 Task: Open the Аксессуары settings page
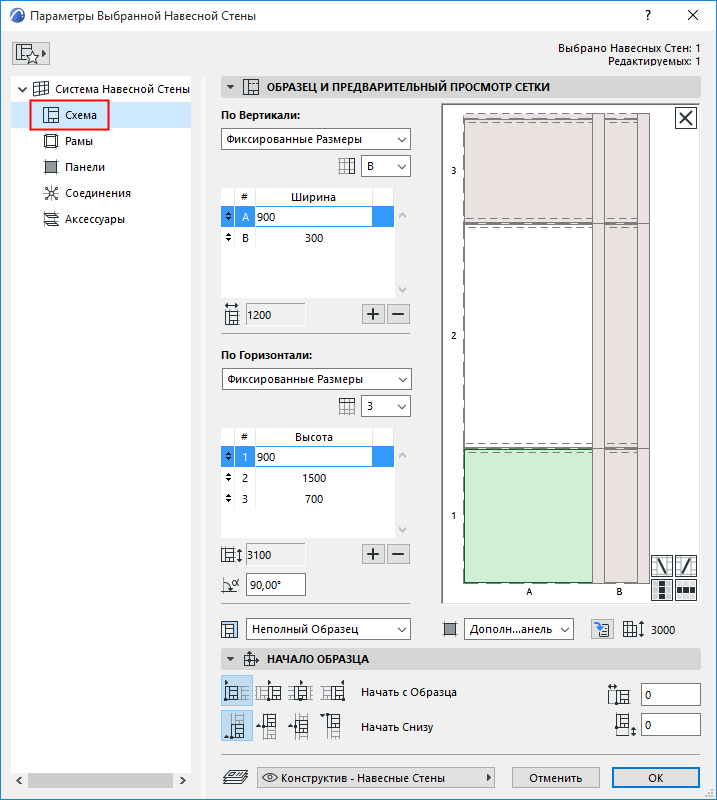coord(84,219)
